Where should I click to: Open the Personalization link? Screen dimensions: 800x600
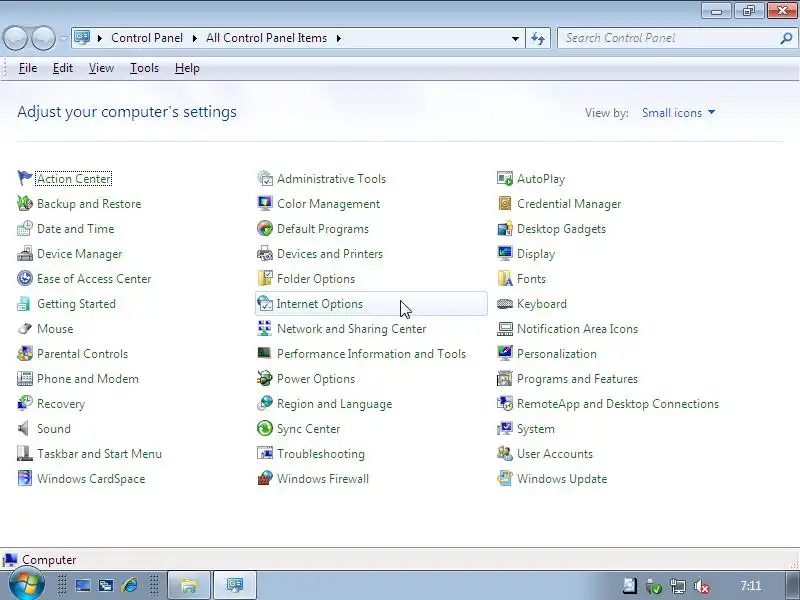pyautogui.click(x=557, y=354)
